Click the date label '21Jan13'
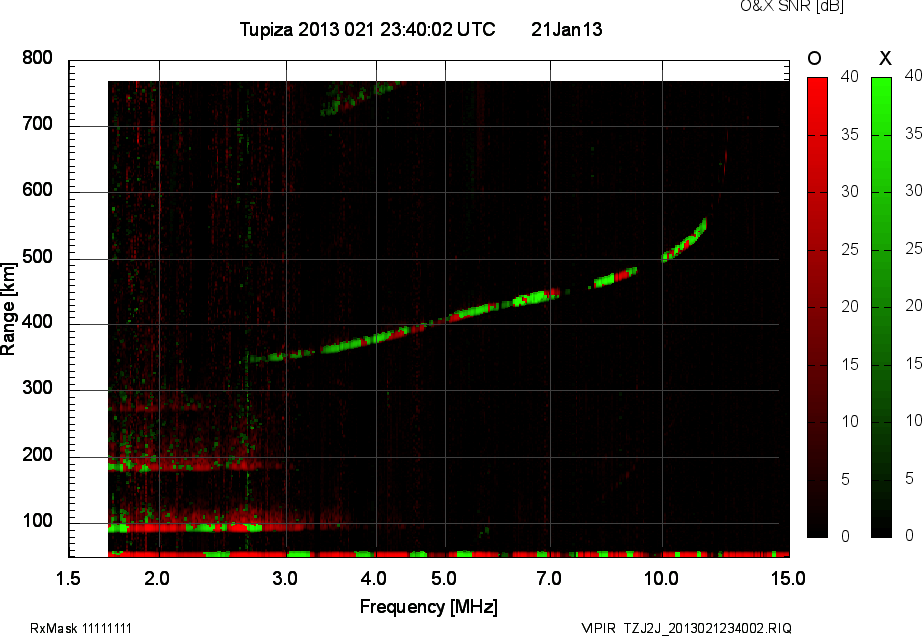922x636 pixels. [566, 29]
